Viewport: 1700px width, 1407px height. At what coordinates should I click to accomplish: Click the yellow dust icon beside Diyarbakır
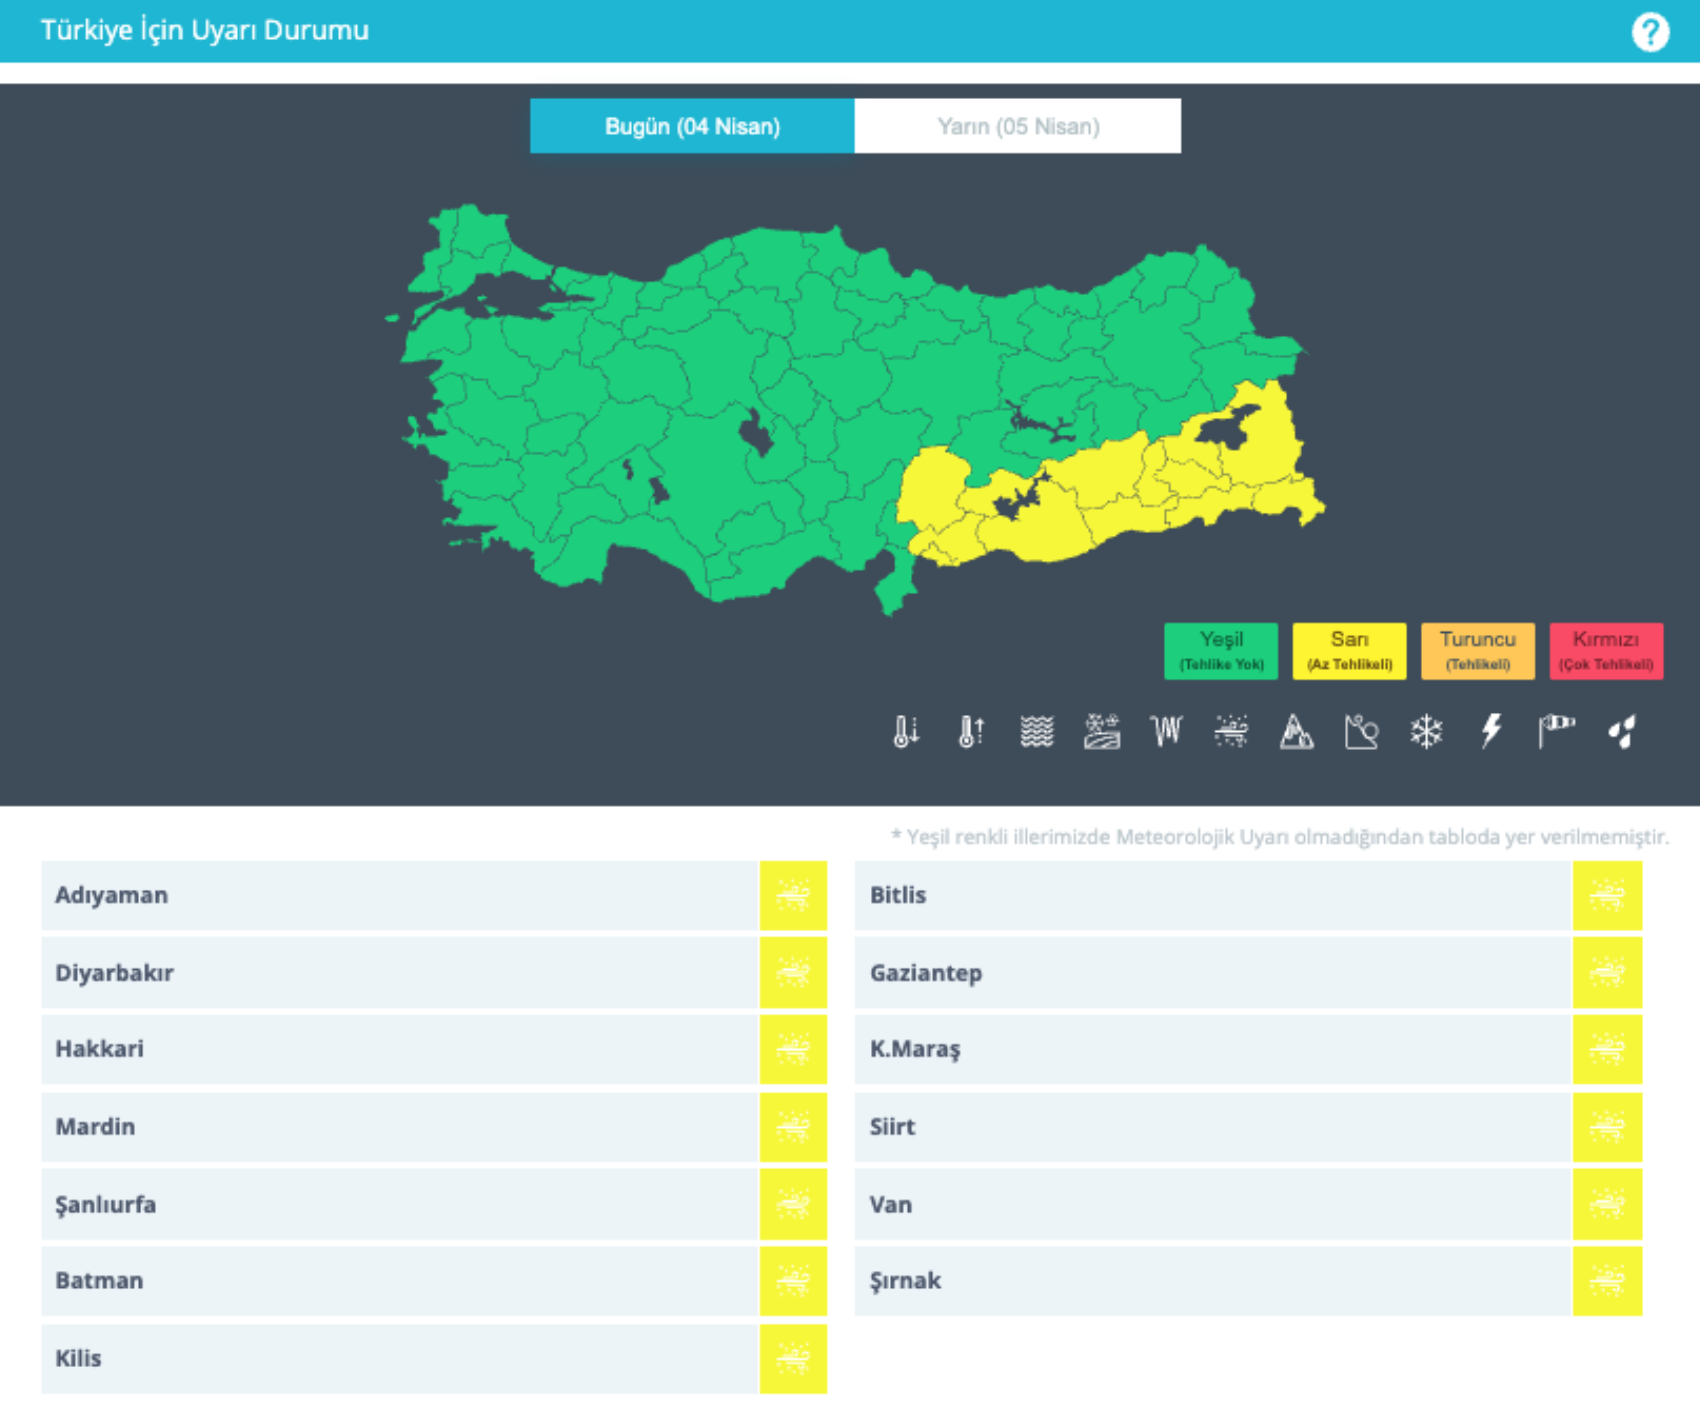[x=793, y=973]
